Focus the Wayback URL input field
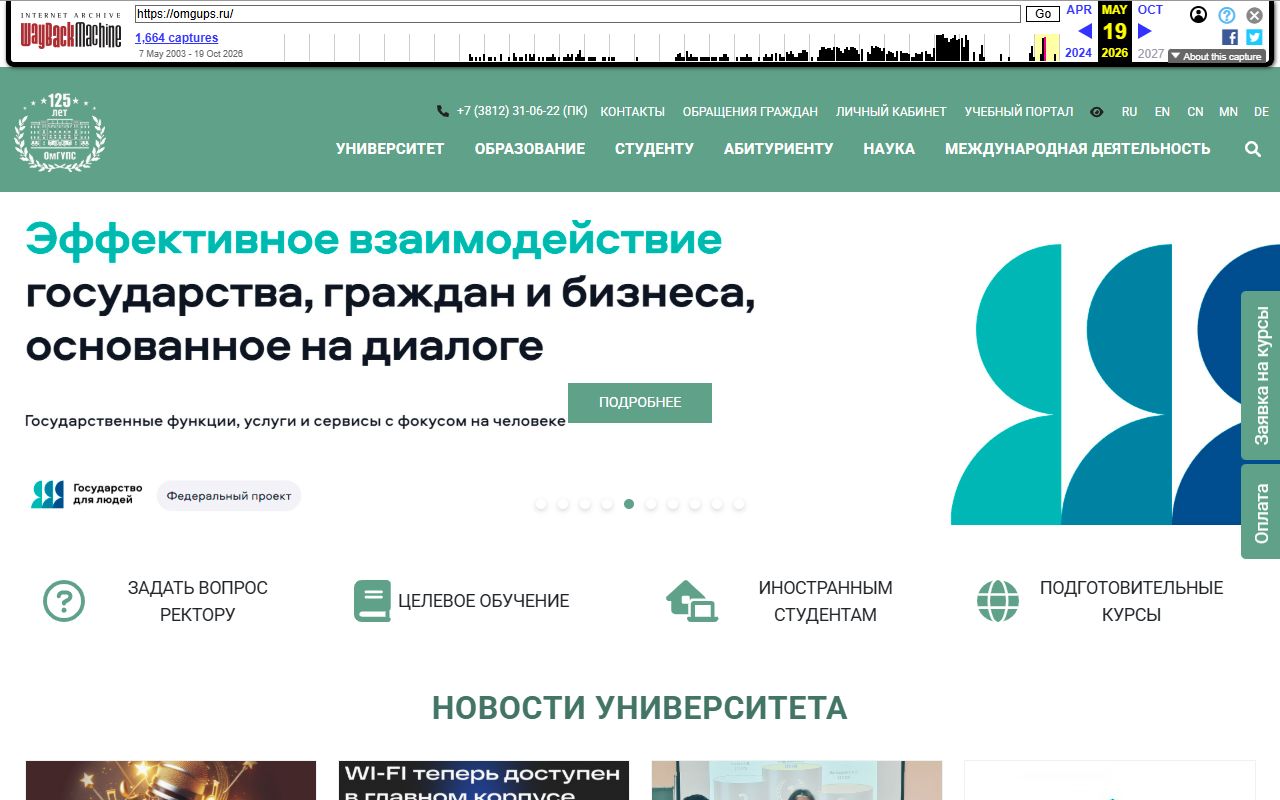The image size is (1280, 800). click(578, 14)
